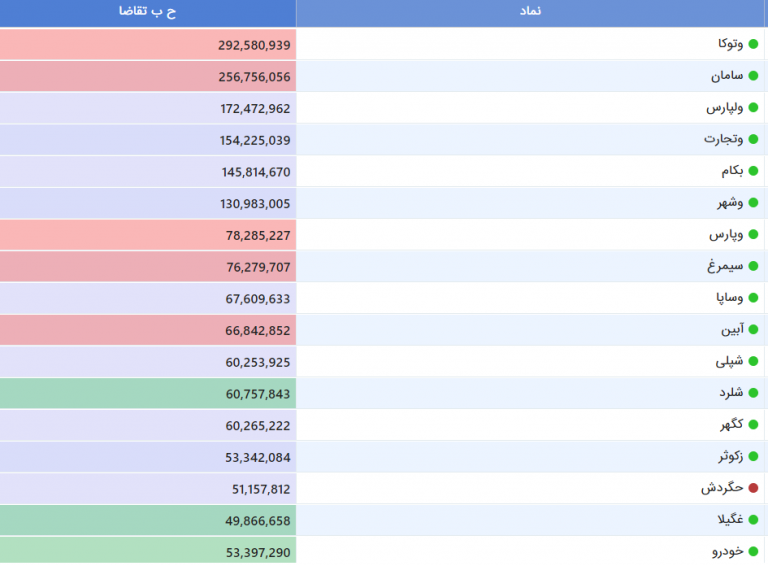This screenshot has width=768, height=566.
Task: Click the red status dot beside حگردش
Action: (x=753, y=488)
